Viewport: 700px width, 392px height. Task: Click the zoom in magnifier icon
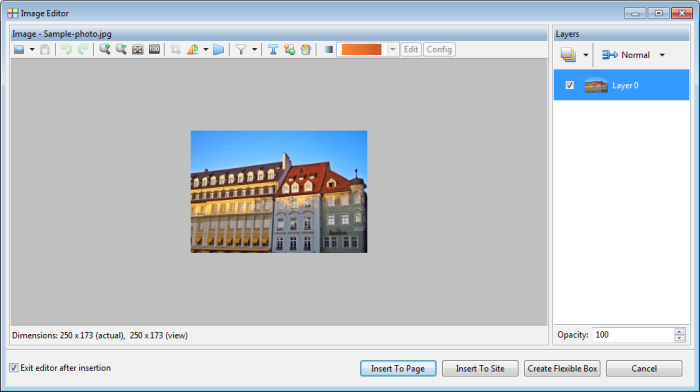pos(104,50)
